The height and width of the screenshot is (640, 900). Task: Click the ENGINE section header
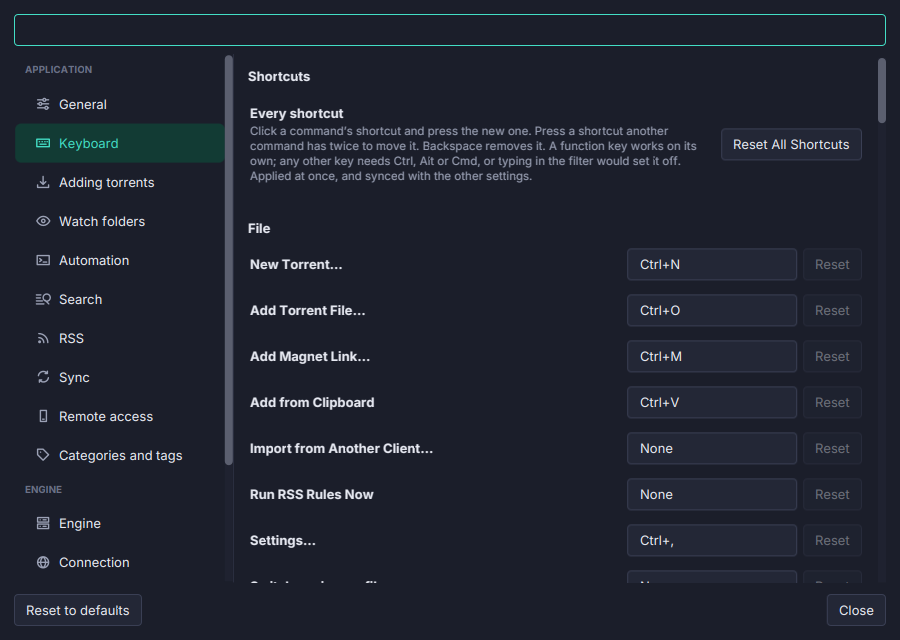pos(44,490)
